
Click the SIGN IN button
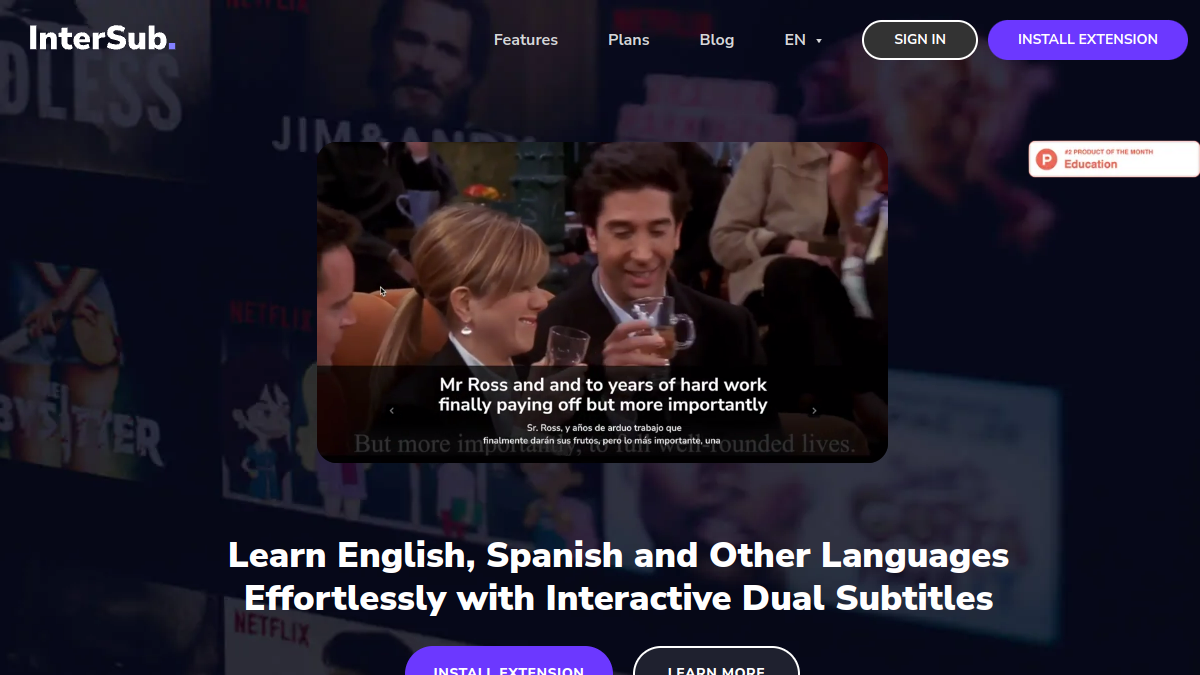pos(920,40)
